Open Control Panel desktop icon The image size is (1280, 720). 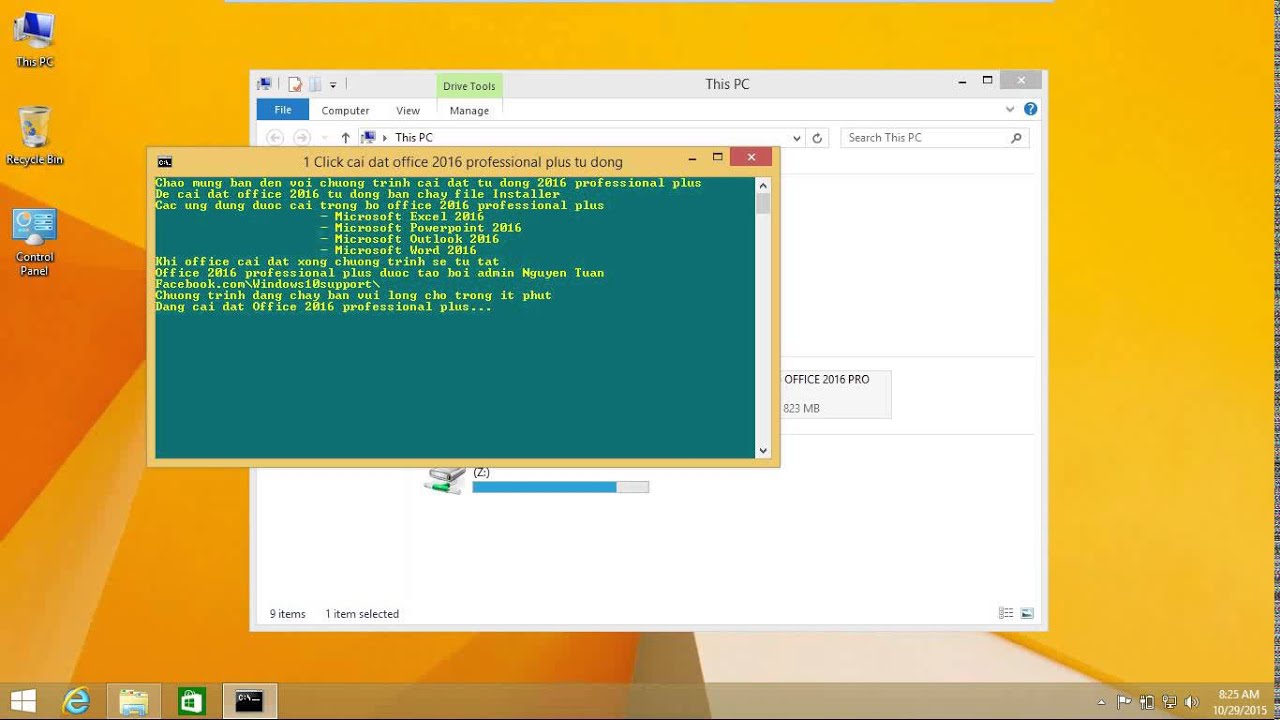pyautogui.click(x=34, y=242)
